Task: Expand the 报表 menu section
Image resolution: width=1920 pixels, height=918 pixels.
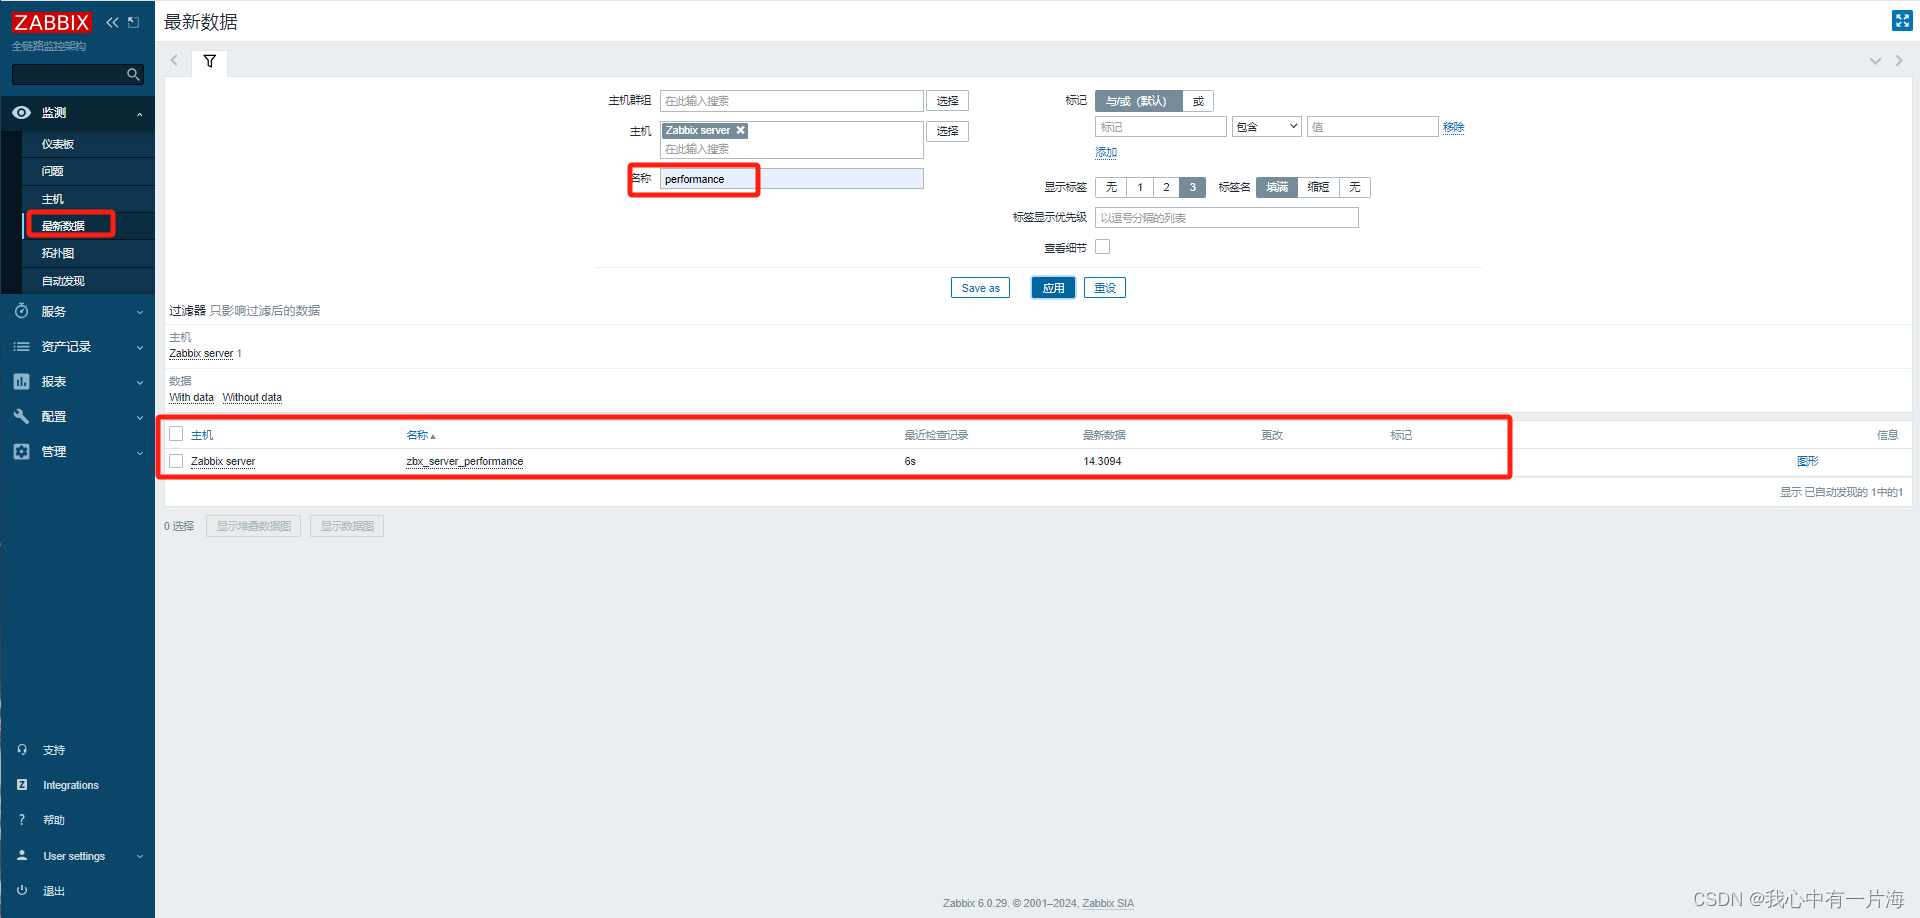Action: click(140, 382)
